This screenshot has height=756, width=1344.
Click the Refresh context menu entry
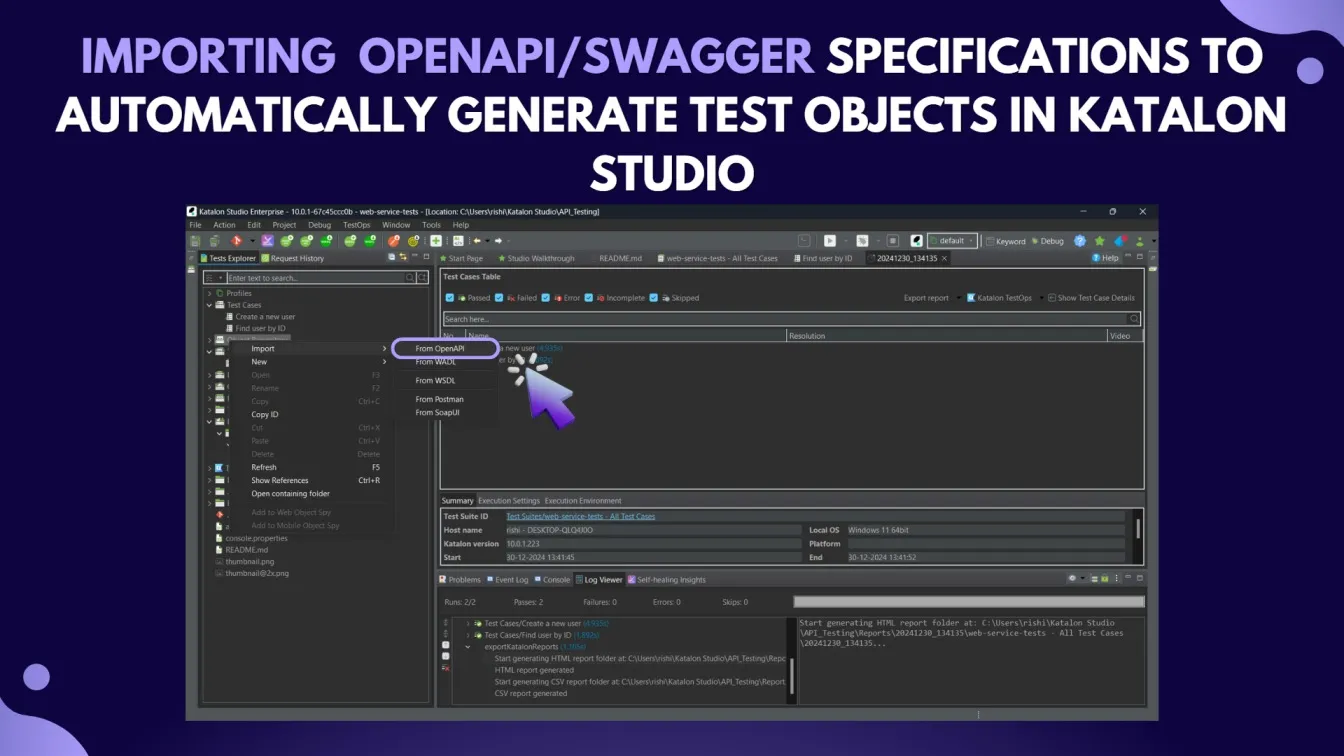(x=264, y=467)
